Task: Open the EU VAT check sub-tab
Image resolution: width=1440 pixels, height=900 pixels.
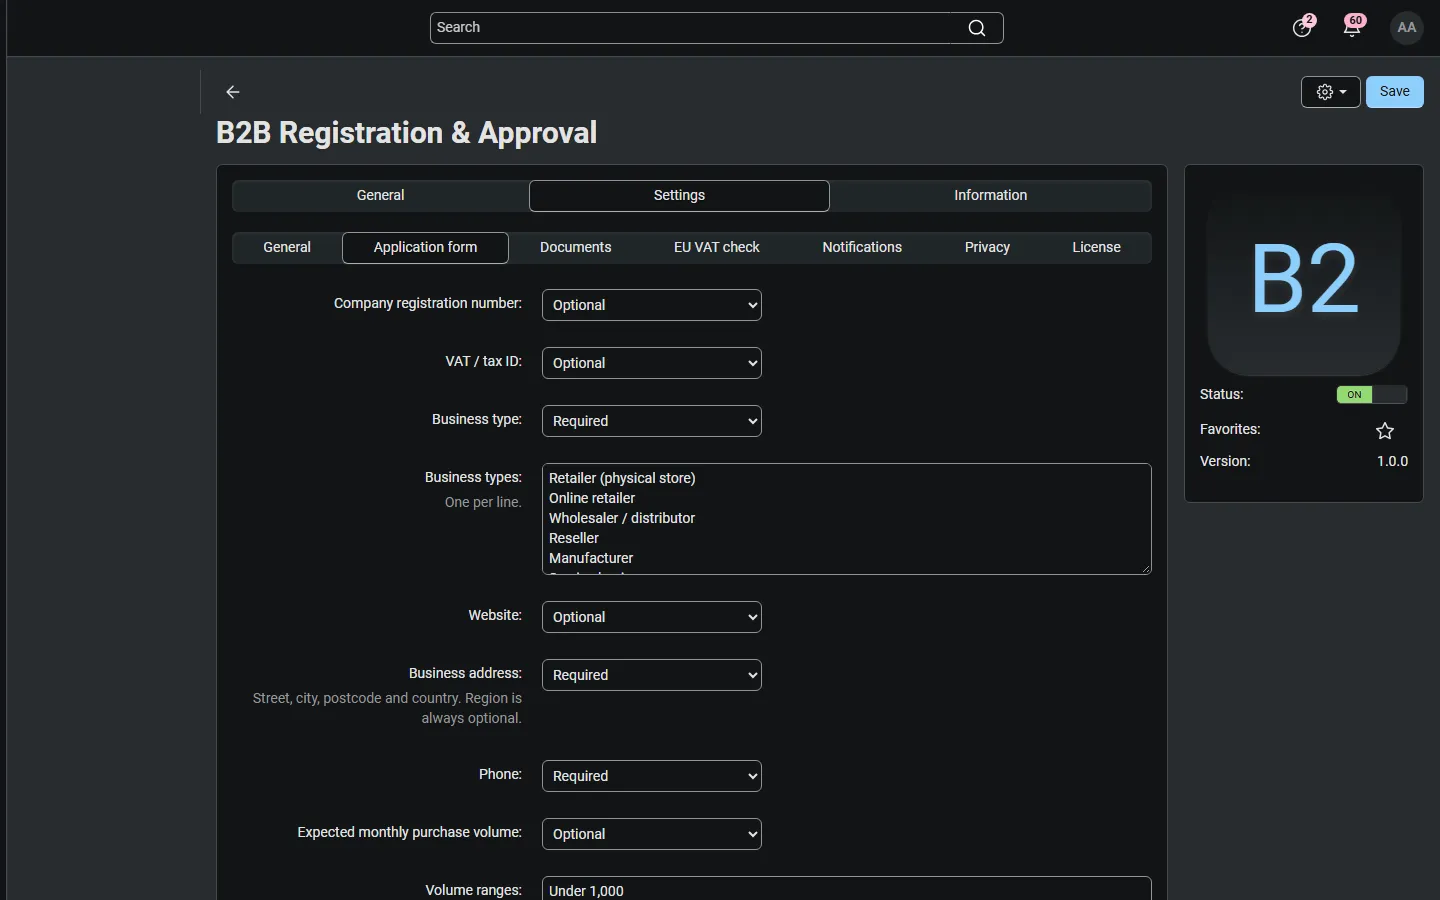Action: [717, 248]
